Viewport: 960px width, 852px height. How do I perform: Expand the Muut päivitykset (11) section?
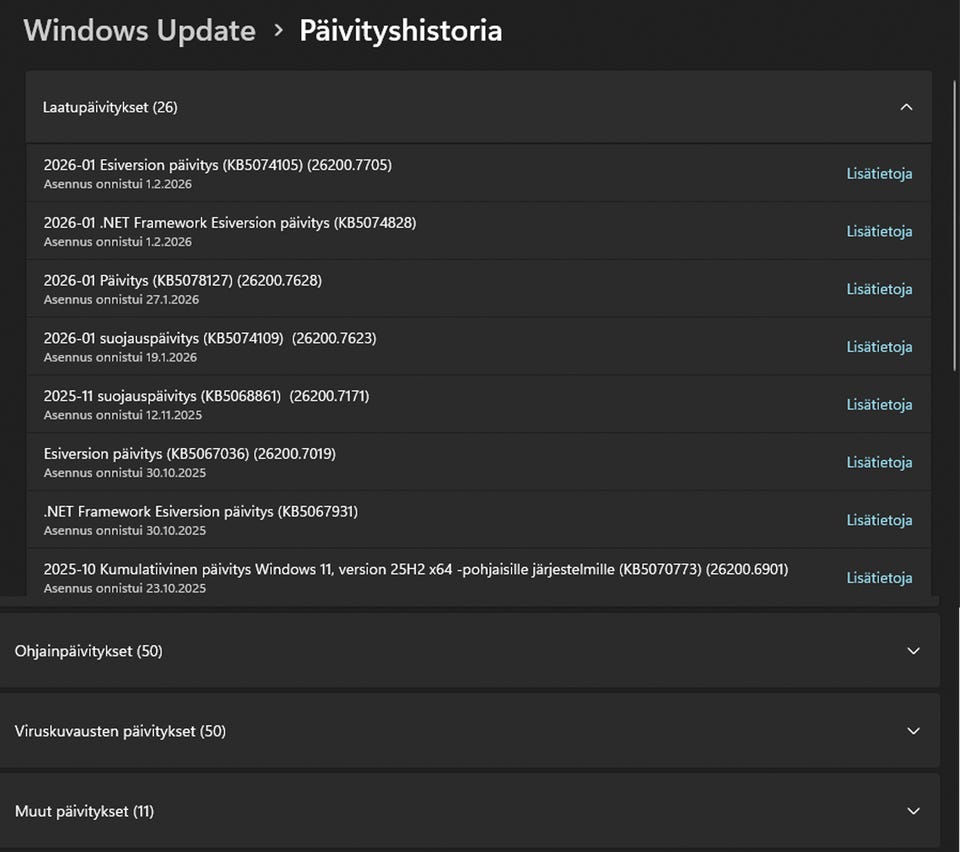912,811
